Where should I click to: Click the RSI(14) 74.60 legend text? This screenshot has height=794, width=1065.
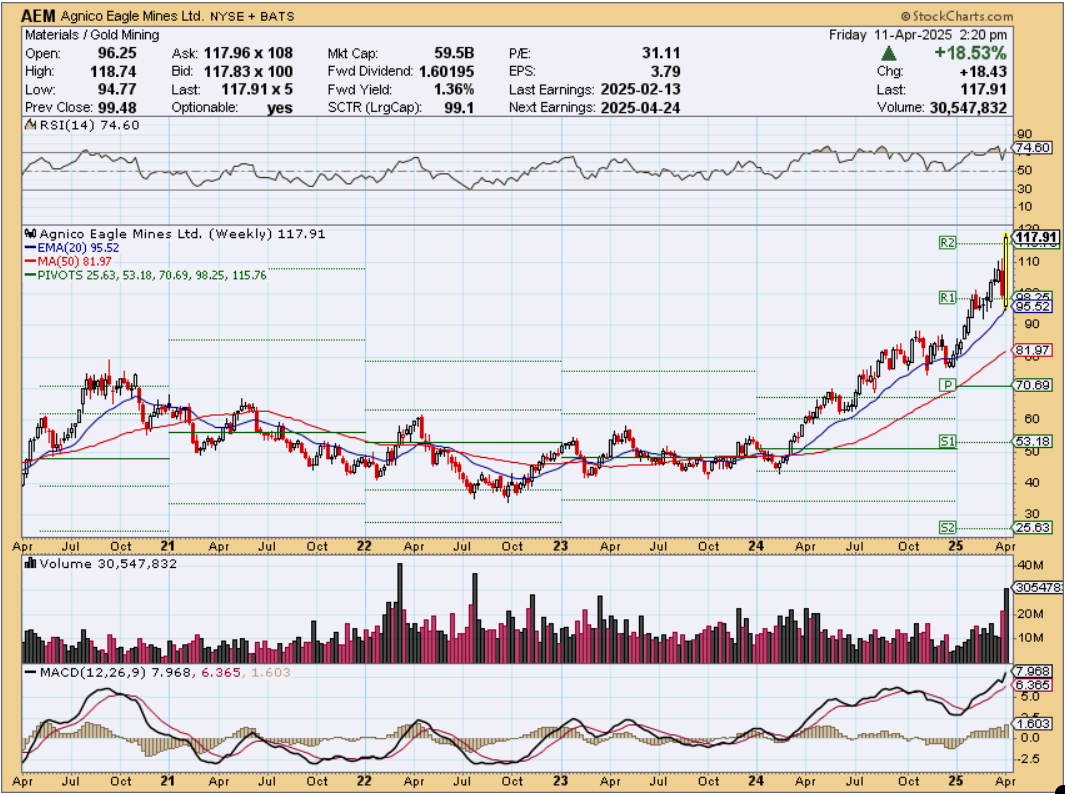[89, 125]
